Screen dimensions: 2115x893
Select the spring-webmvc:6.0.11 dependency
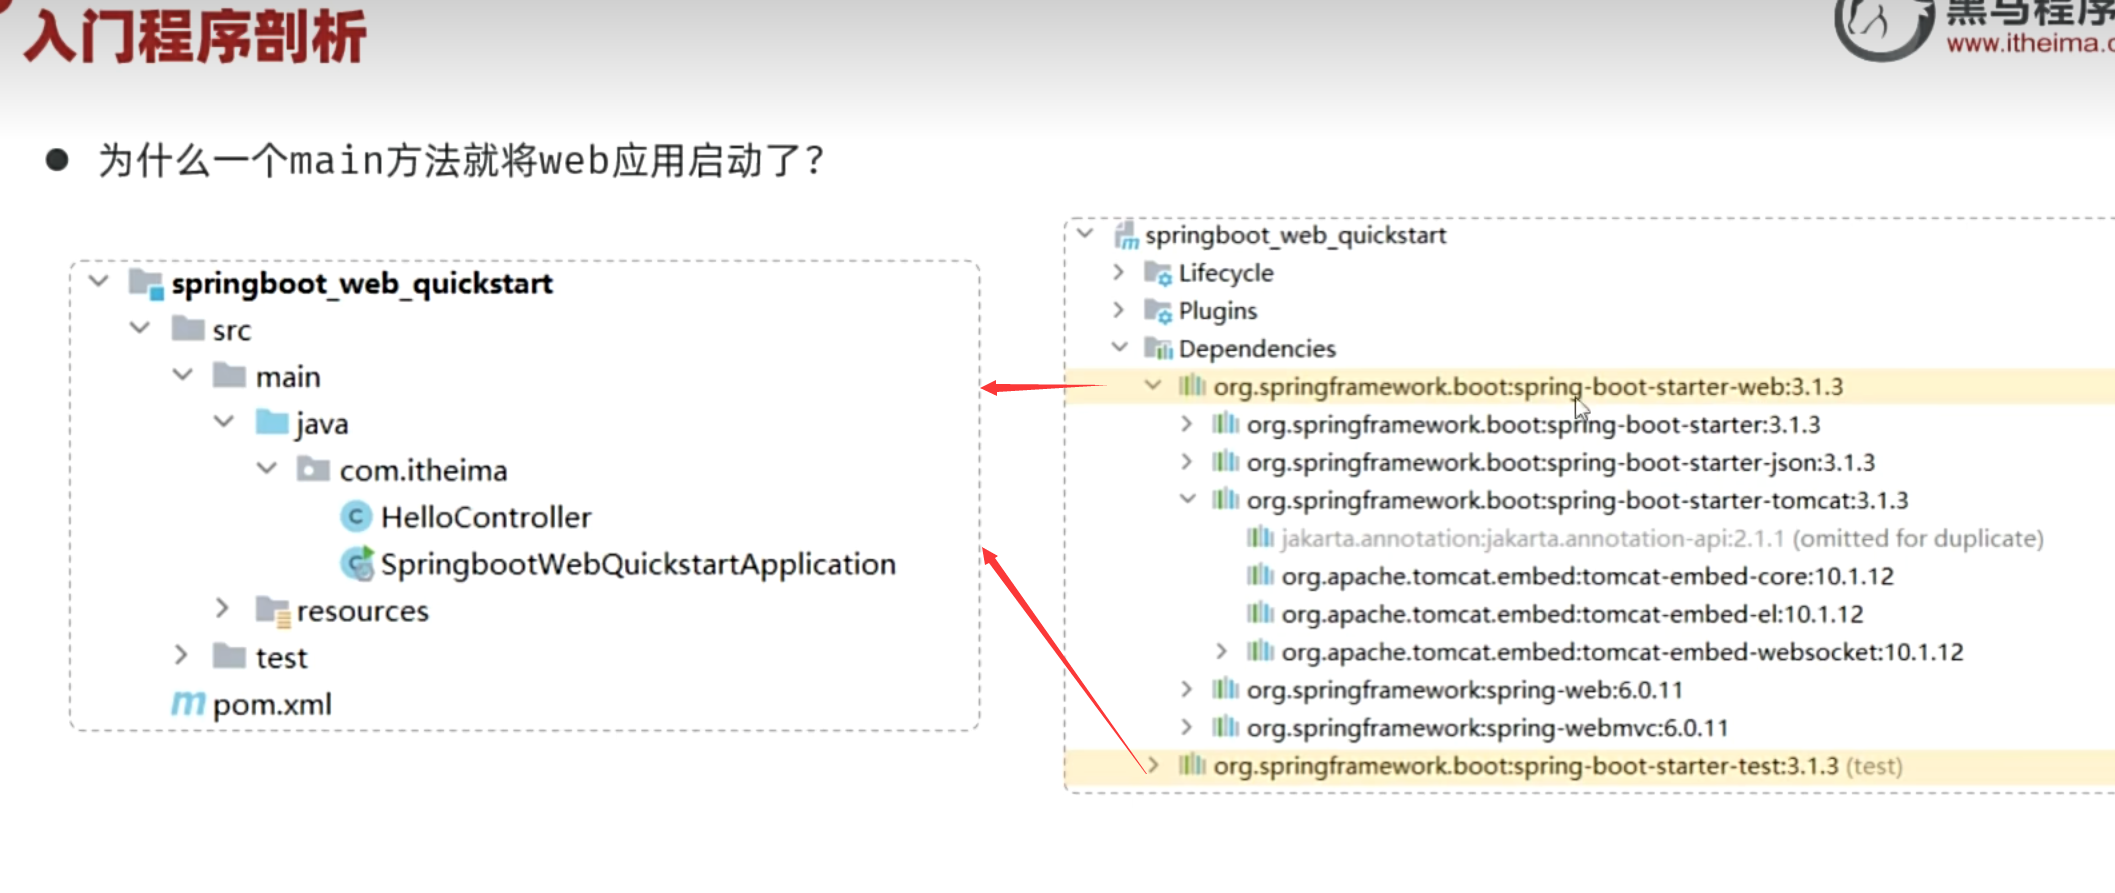click(1486, 728)
